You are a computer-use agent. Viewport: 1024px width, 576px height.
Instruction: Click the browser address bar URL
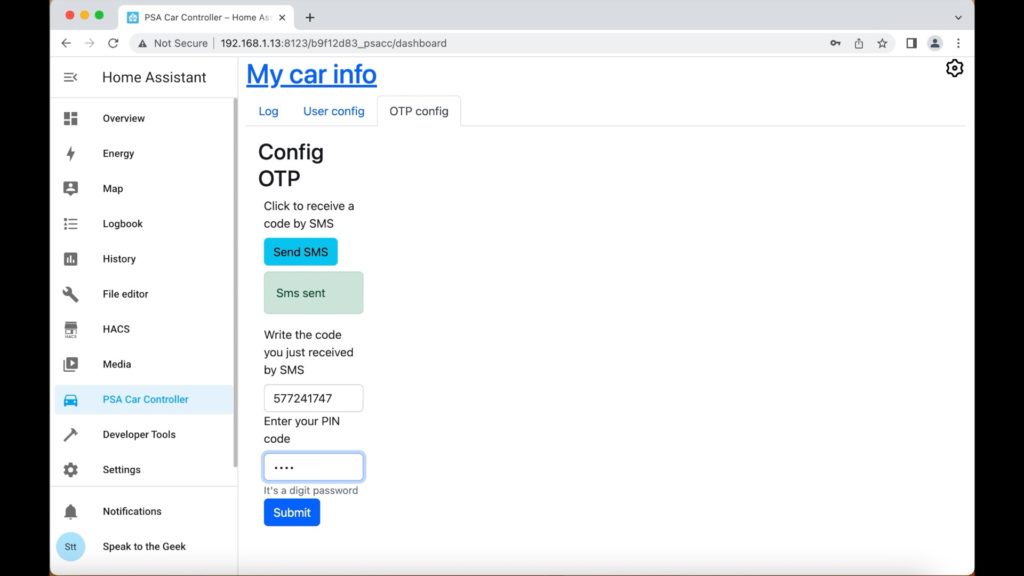tap(334, 43)
